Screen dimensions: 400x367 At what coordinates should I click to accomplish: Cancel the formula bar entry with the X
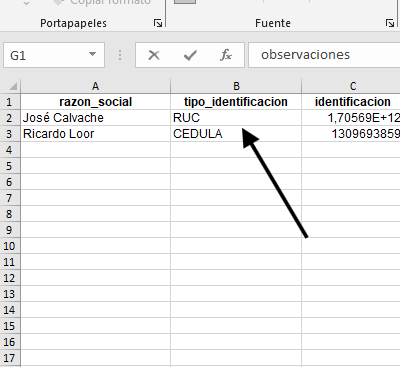pos(154,55)
